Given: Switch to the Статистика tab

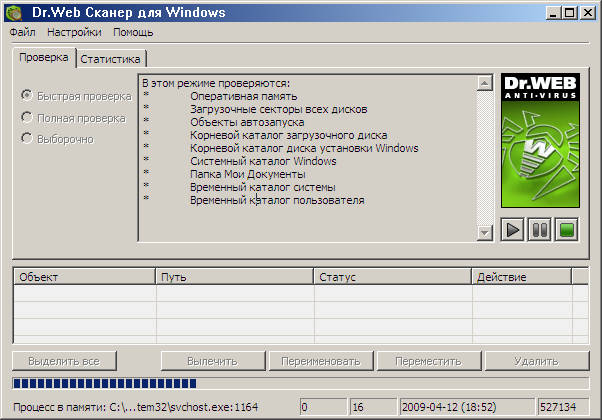Looking at the screenshot, I should [111, 59].
